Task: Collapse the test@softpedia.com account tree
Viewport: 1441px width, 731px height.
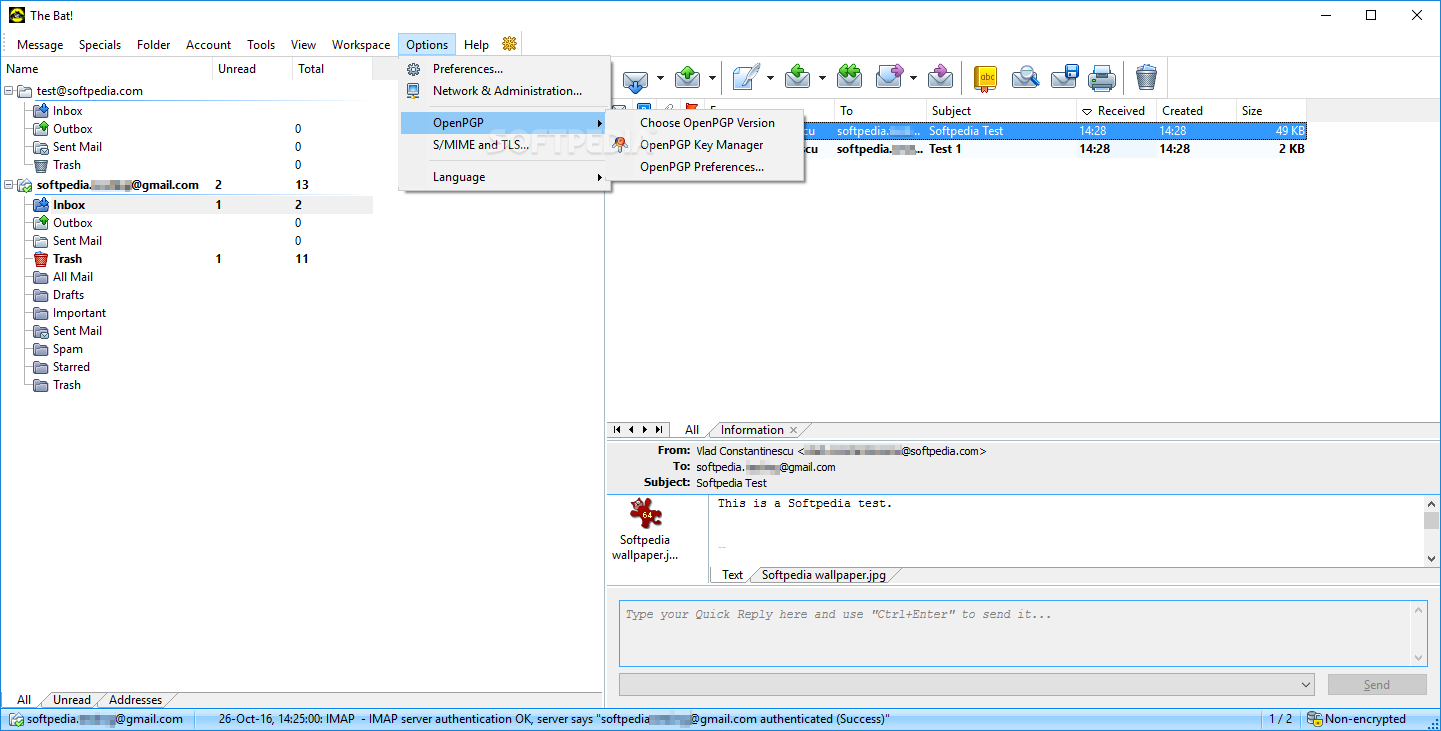Action: (9, 91)
